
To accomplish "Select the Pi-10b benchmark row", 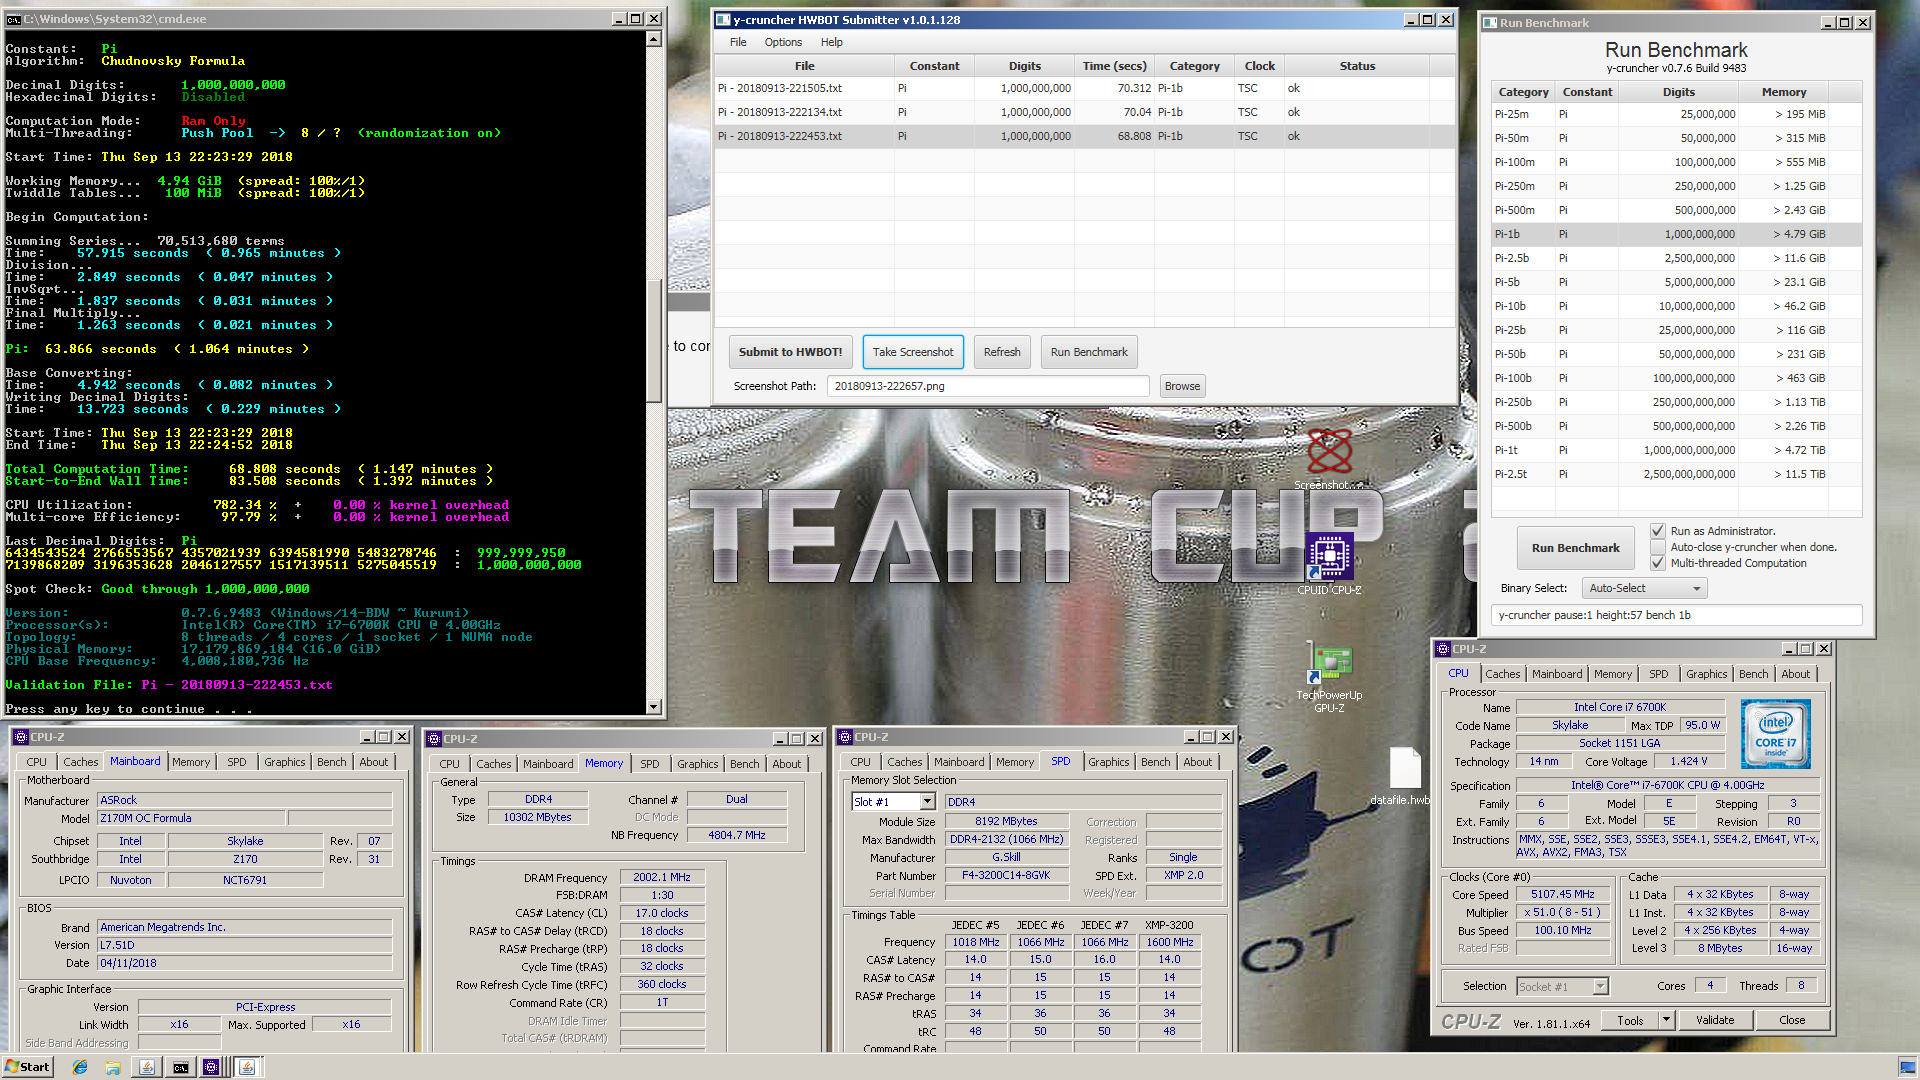I will pos(1676,306).
